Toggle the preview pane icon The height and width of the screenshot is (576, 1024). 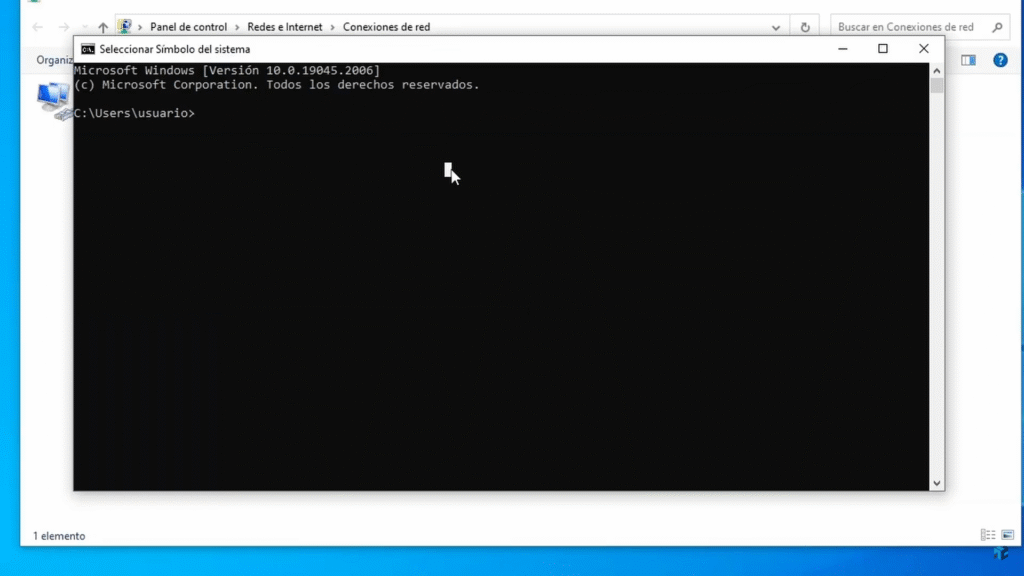968,60
